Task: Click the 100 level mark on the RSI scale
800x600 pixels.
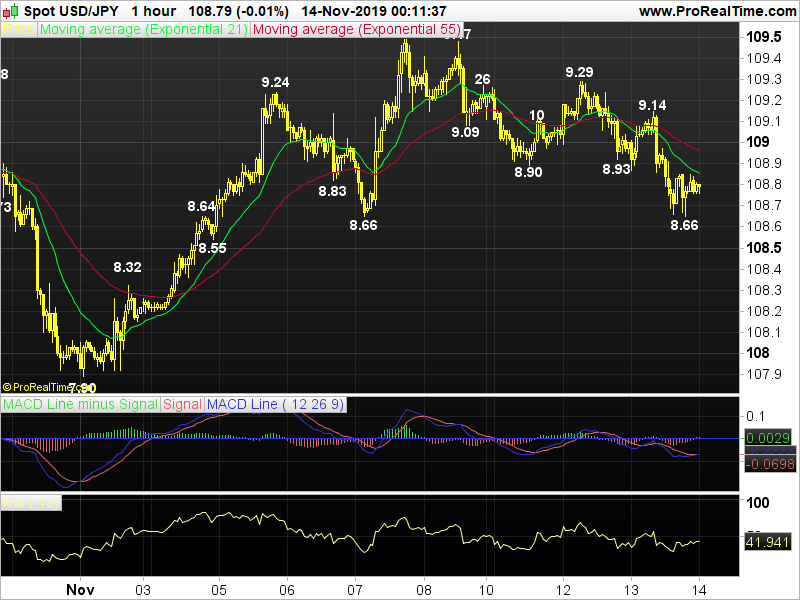Action: [757, 500]
